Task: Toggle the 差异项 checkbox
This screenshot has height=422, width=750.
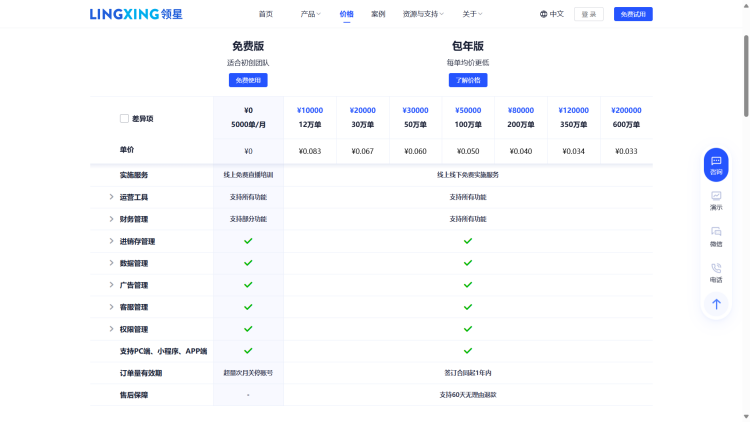Action: click(124, 118)
